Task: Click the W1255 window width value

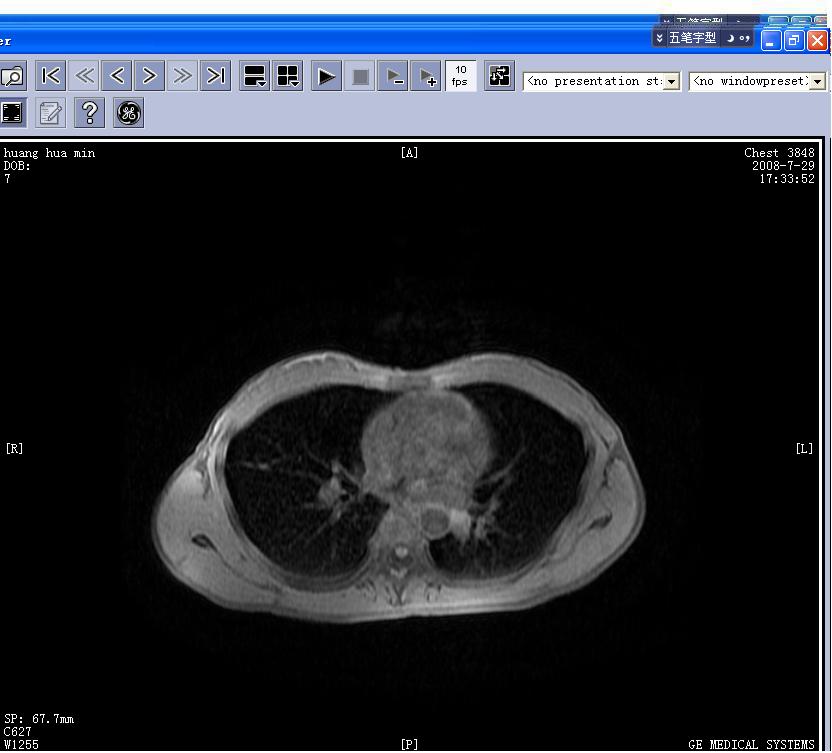Action: pos(21,745)
